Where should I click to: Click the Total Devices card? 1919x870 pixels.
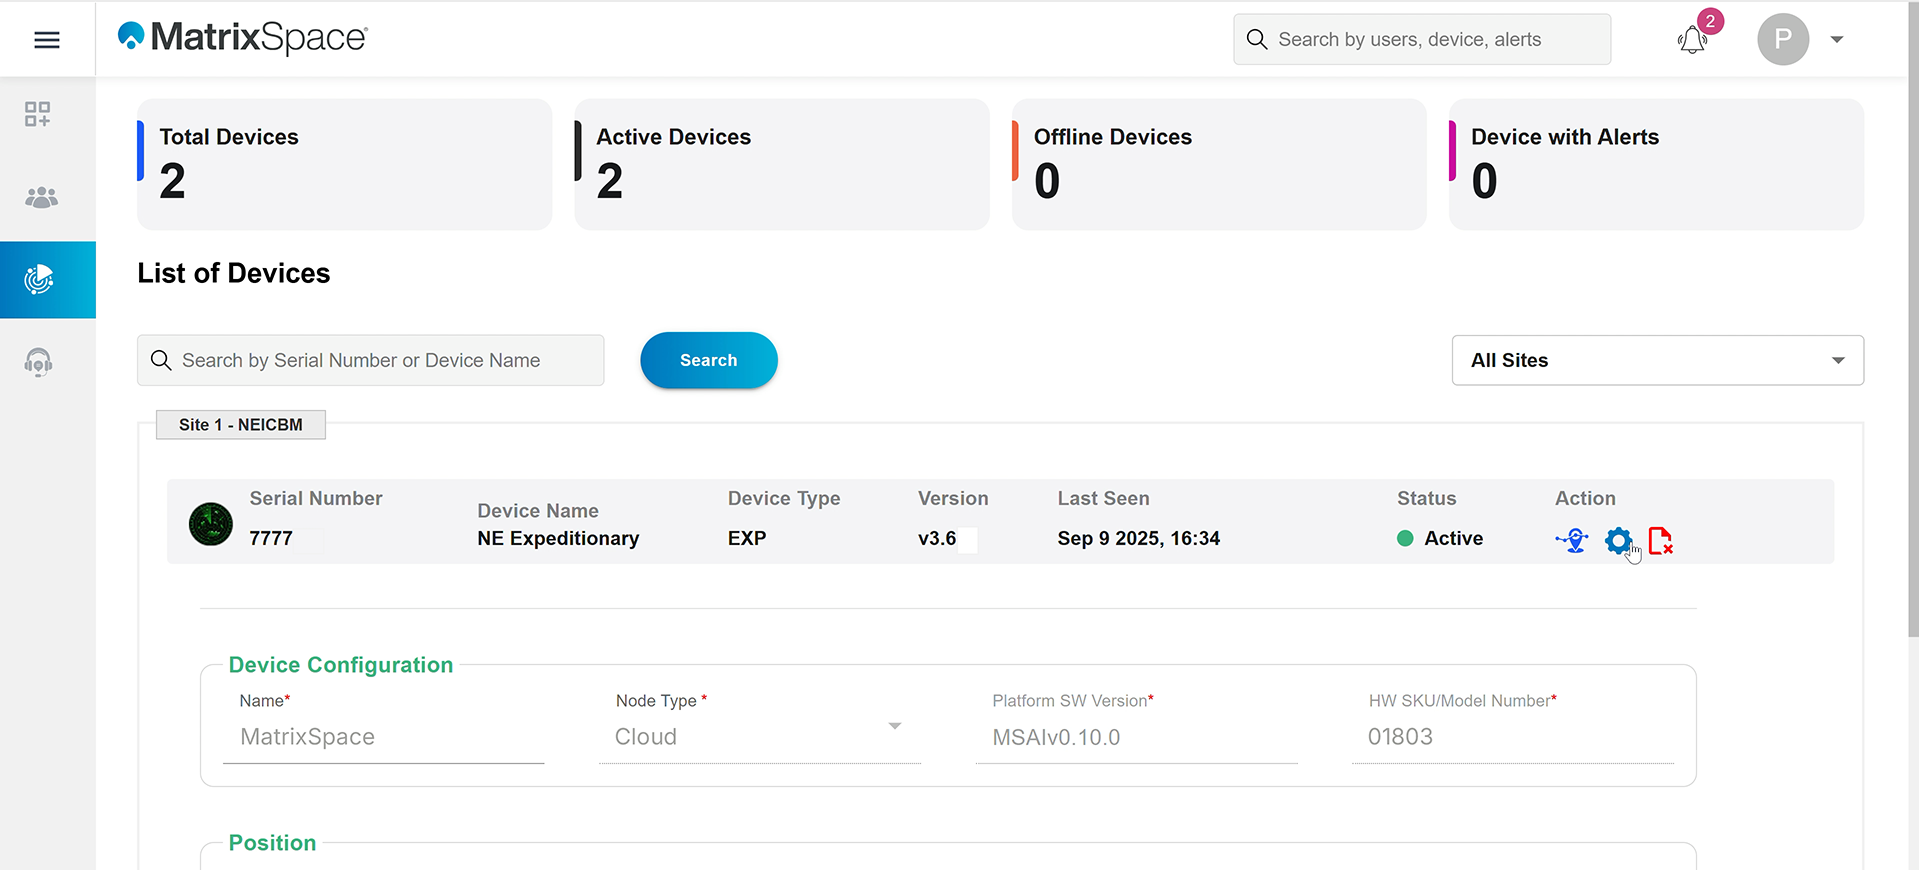tap(344, 164)
